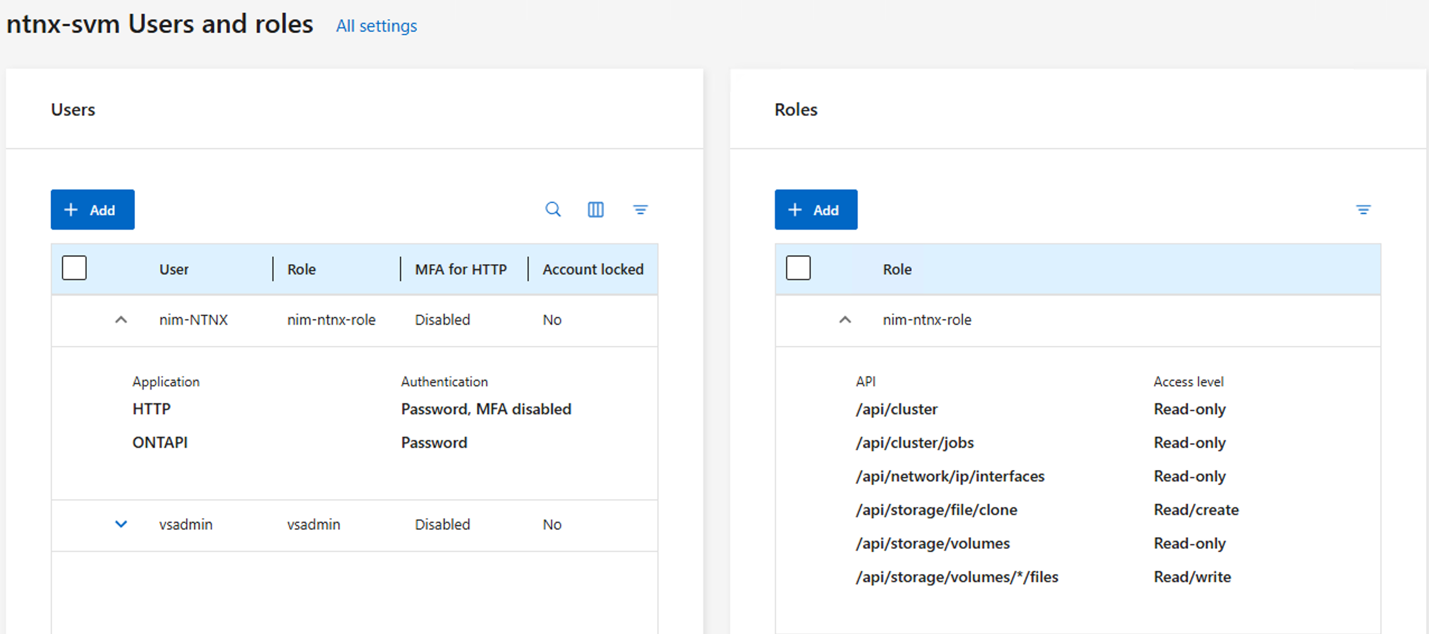1429x634 pixels.
Task: Click Disabled MFA value for nim-NTNX
Action: tap(443, 320)
